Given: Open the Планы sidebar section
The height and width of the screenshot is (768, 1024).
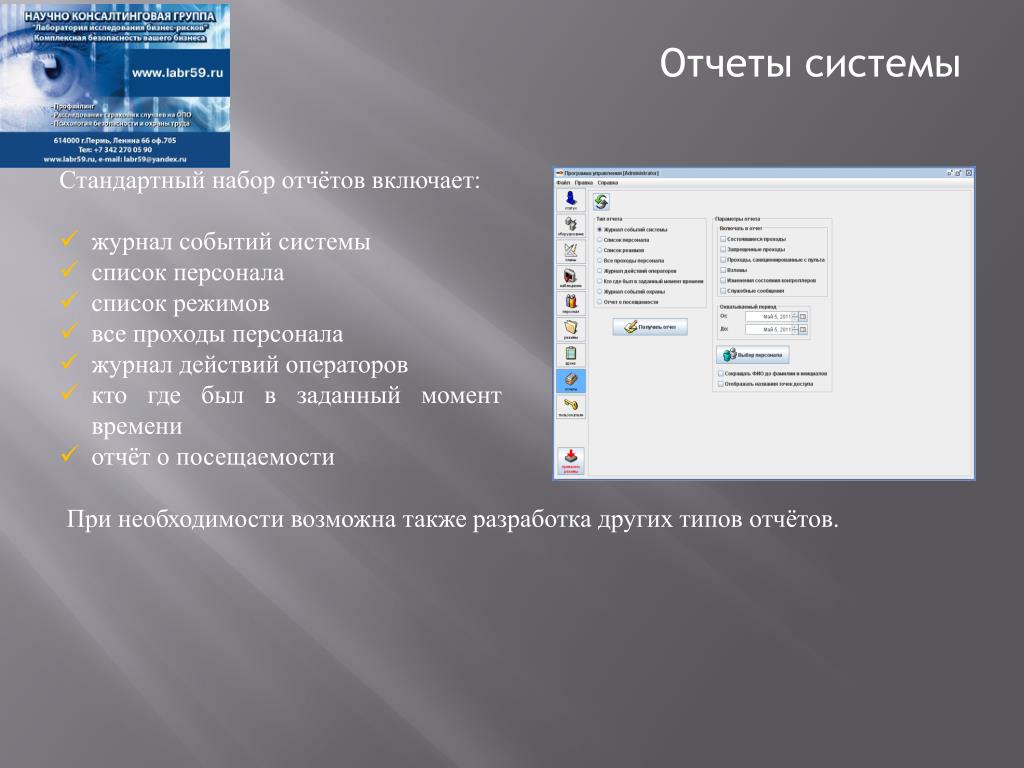Looking at the screenshot, I should pos(571,252).
